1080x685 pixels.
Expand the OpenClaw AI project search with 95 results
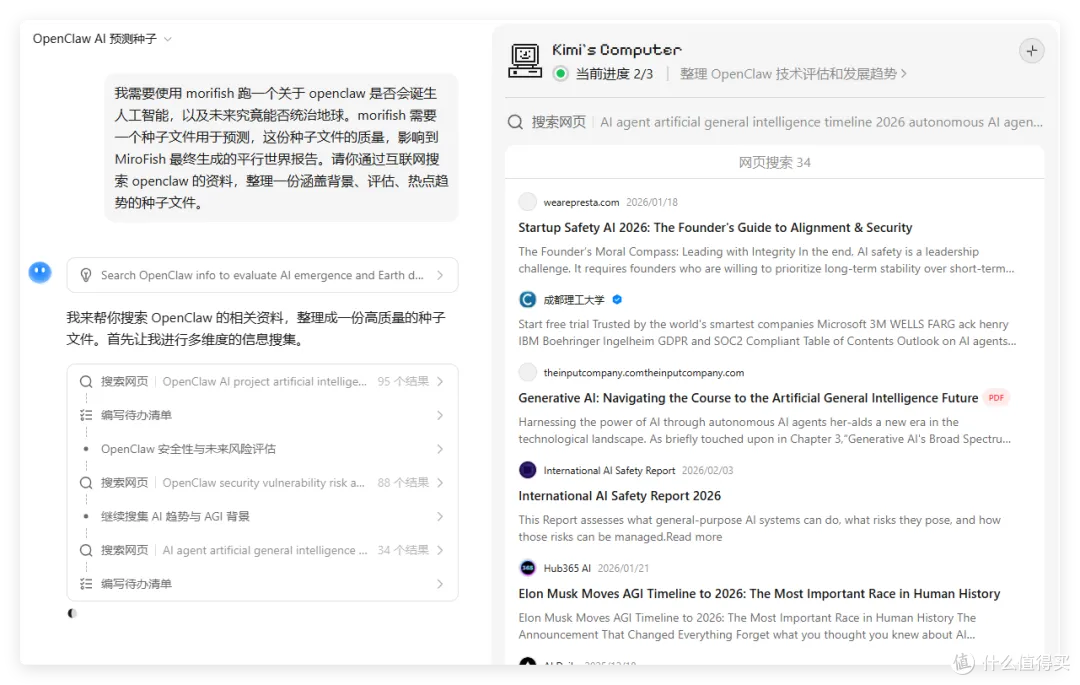point(262,381)
